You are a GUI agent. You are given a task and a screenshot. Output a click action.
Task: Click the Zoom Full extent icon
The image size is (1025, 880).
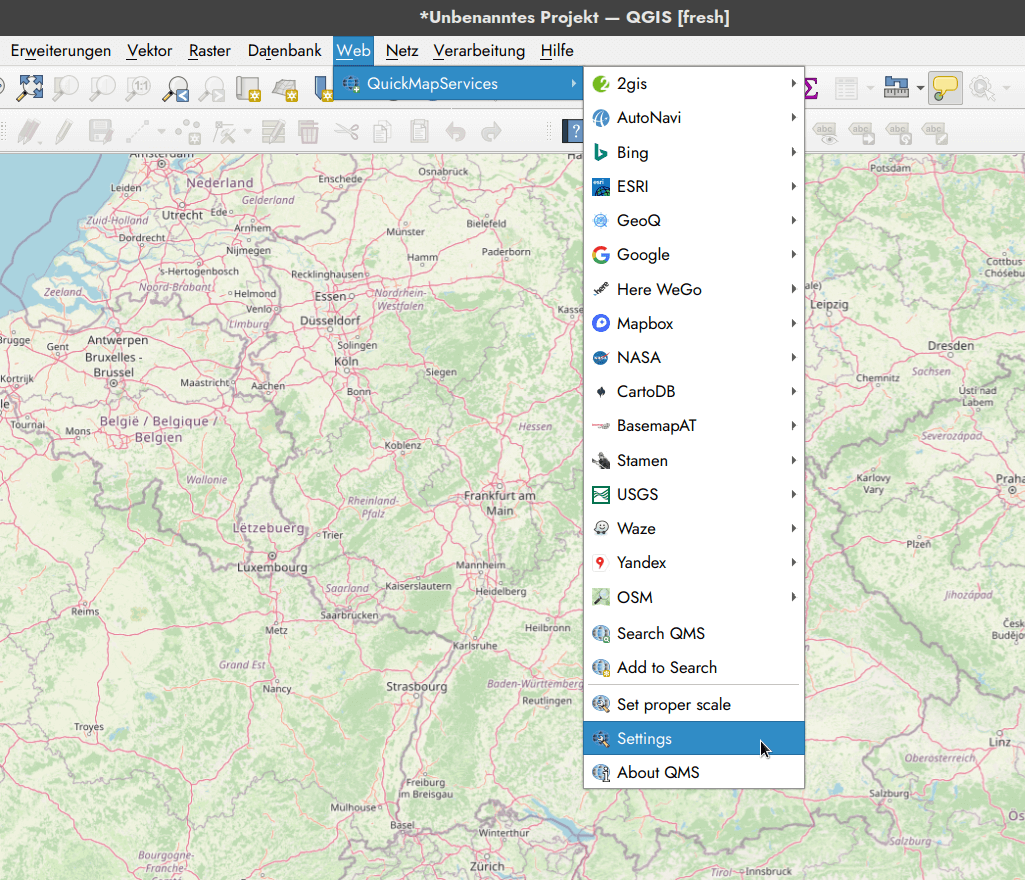coord(30,88)
